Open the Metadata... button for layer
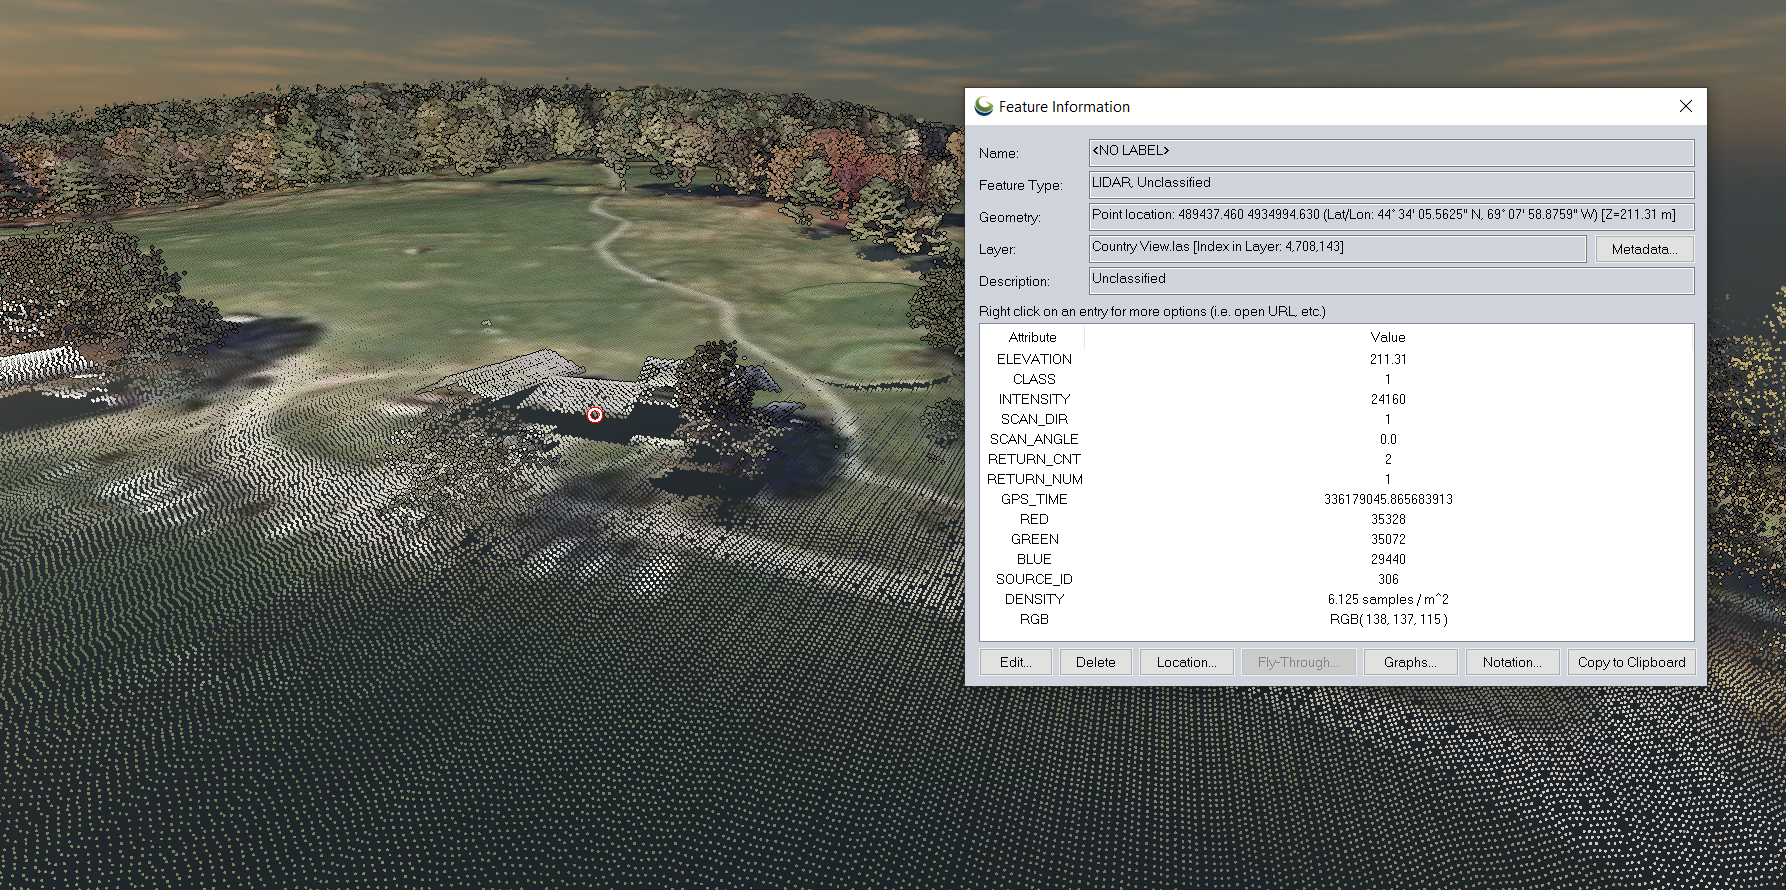 pos(1644,249)
